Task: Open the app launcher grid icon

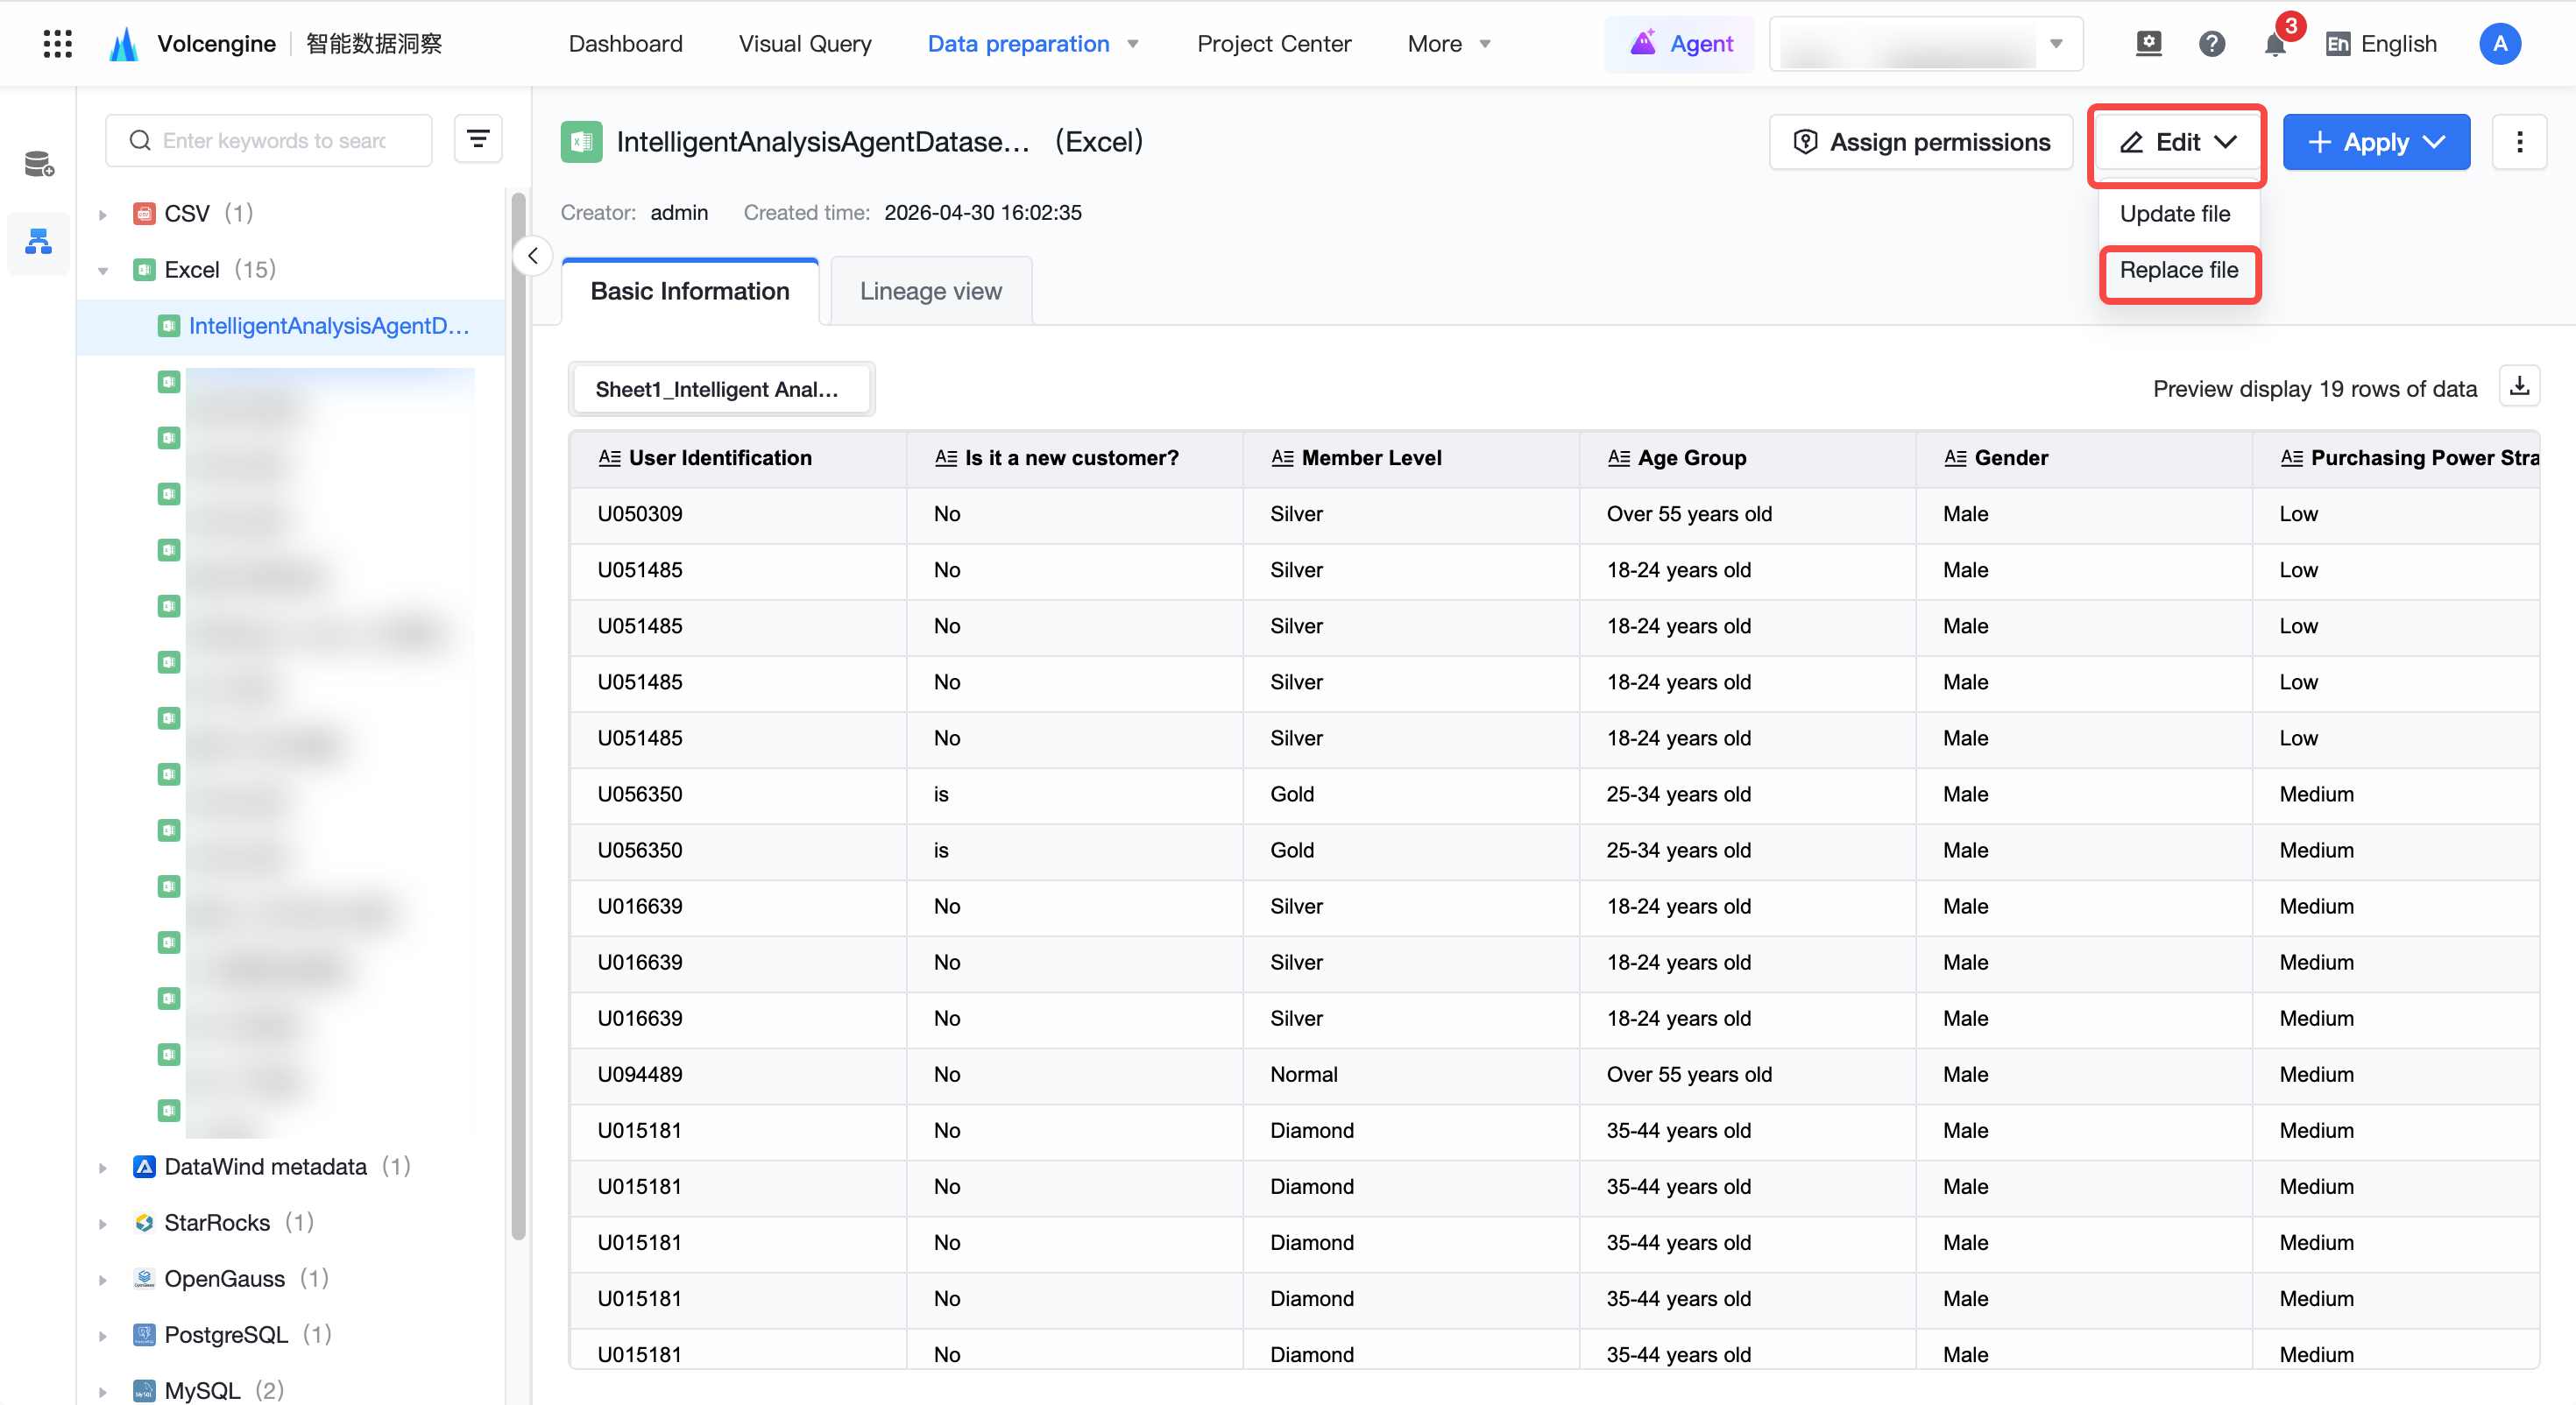Action: coord(58,44)
